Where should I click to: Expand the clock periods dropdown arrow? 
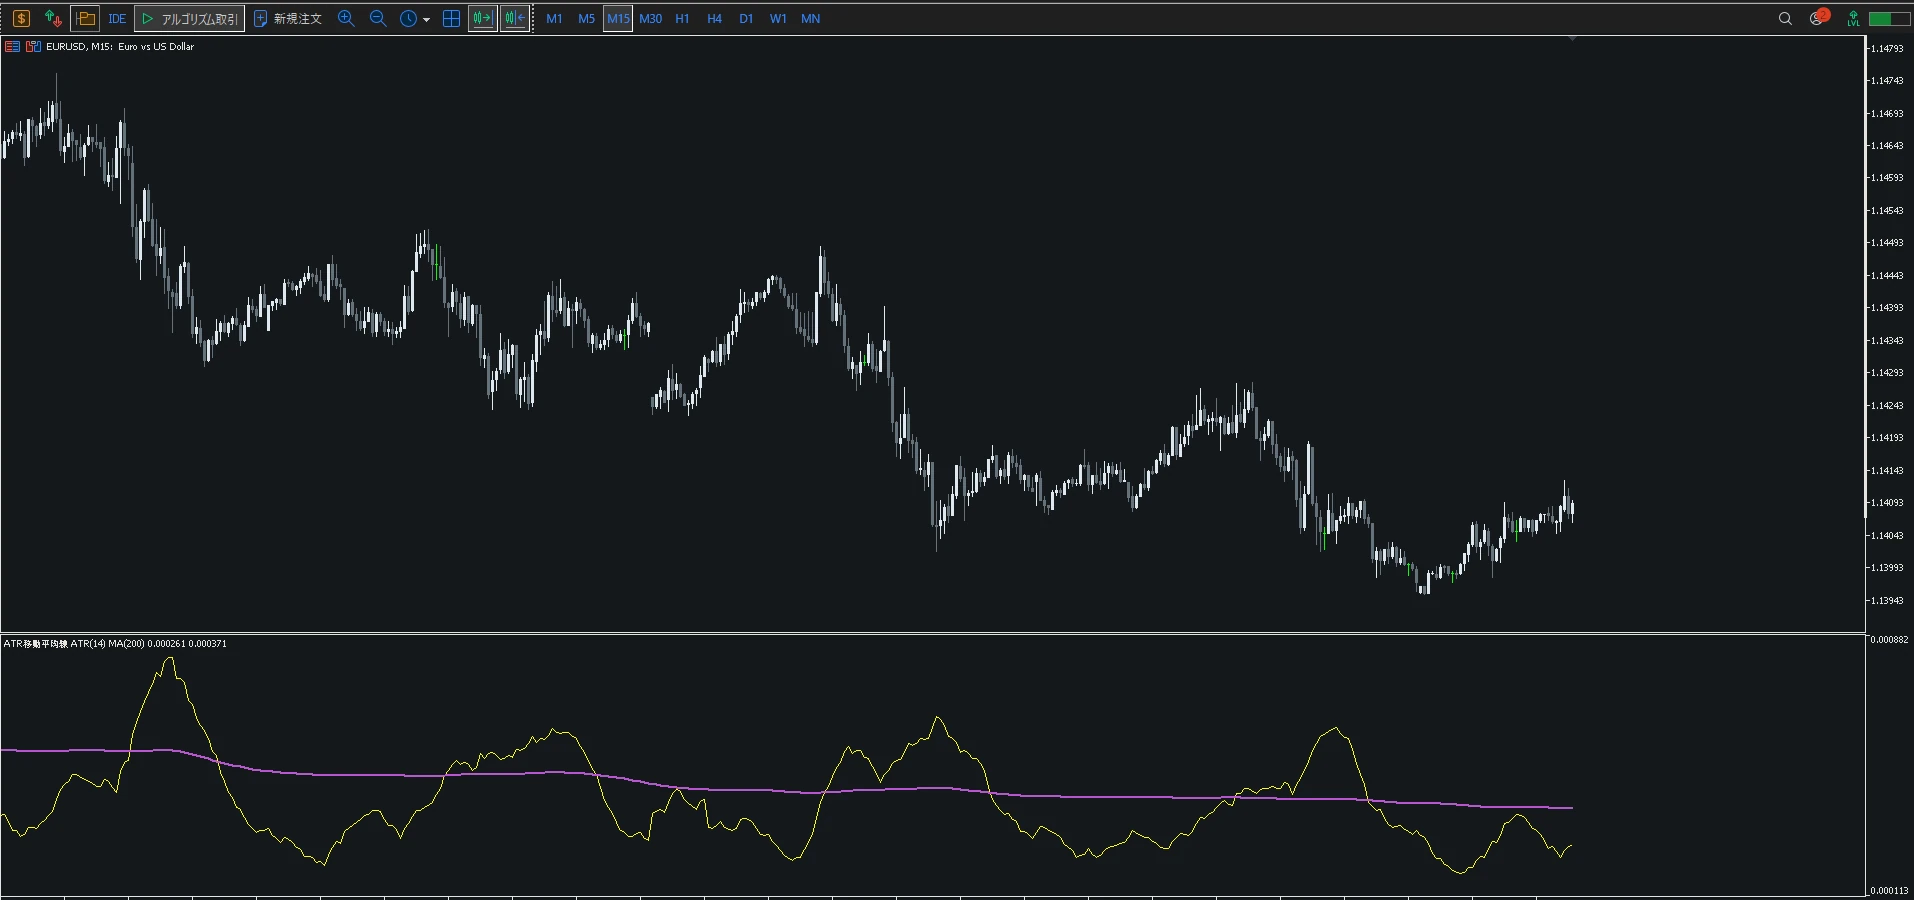(427, 19)
